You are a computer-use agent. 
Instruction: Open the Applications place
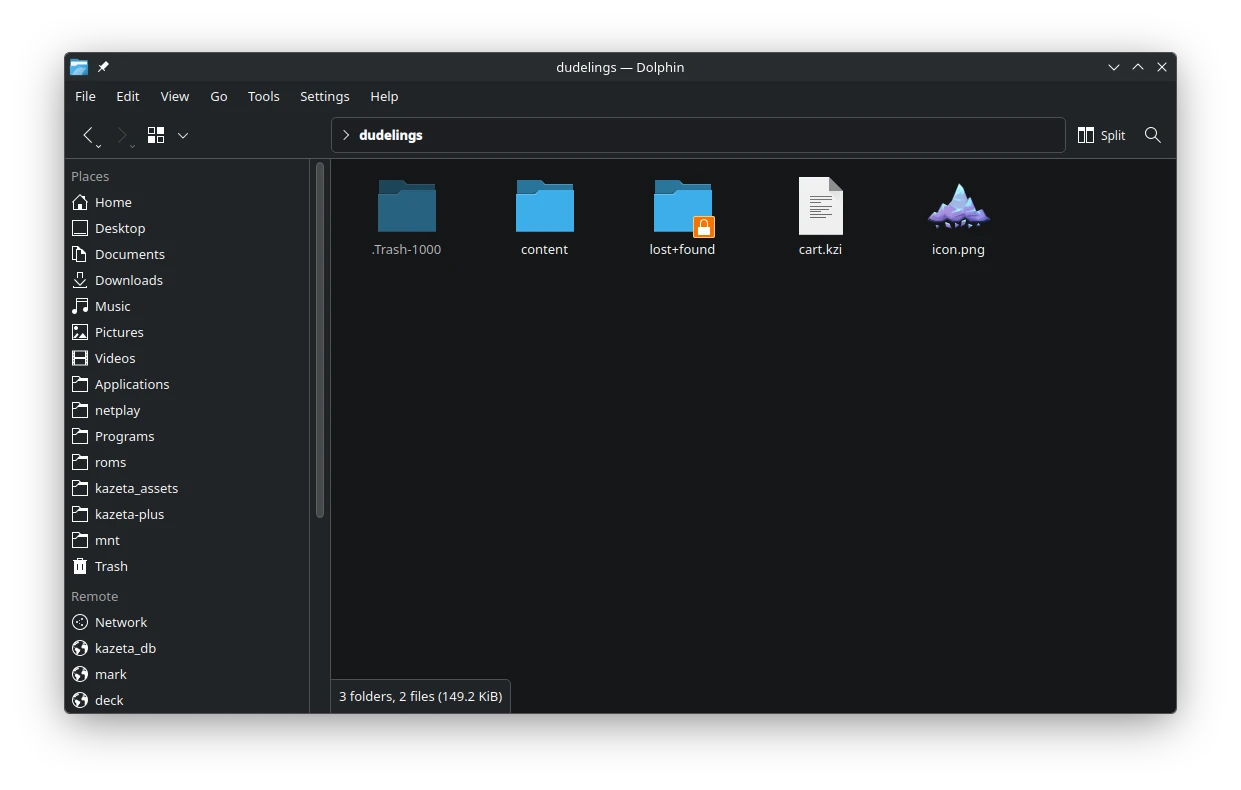132,384
